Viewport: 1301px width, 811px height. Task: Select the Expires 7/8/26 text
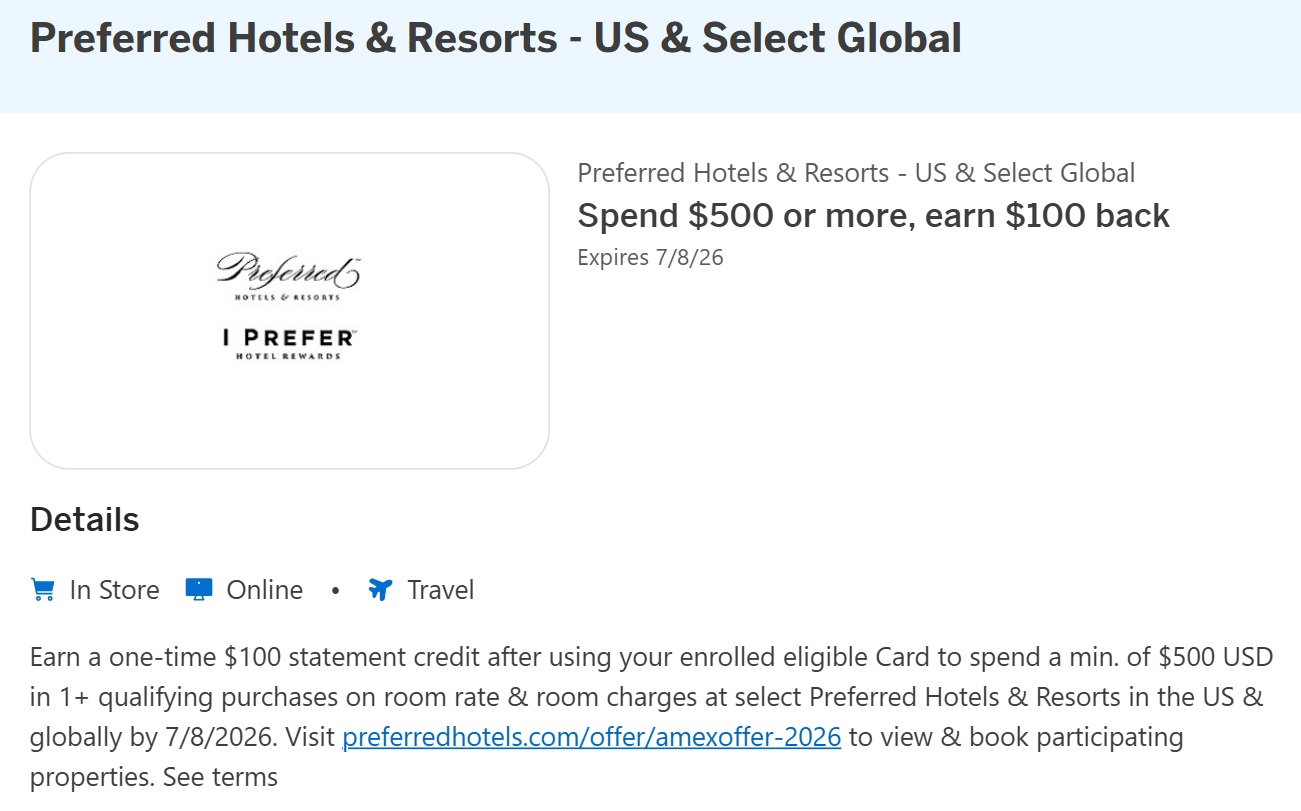tap(650, 257)
